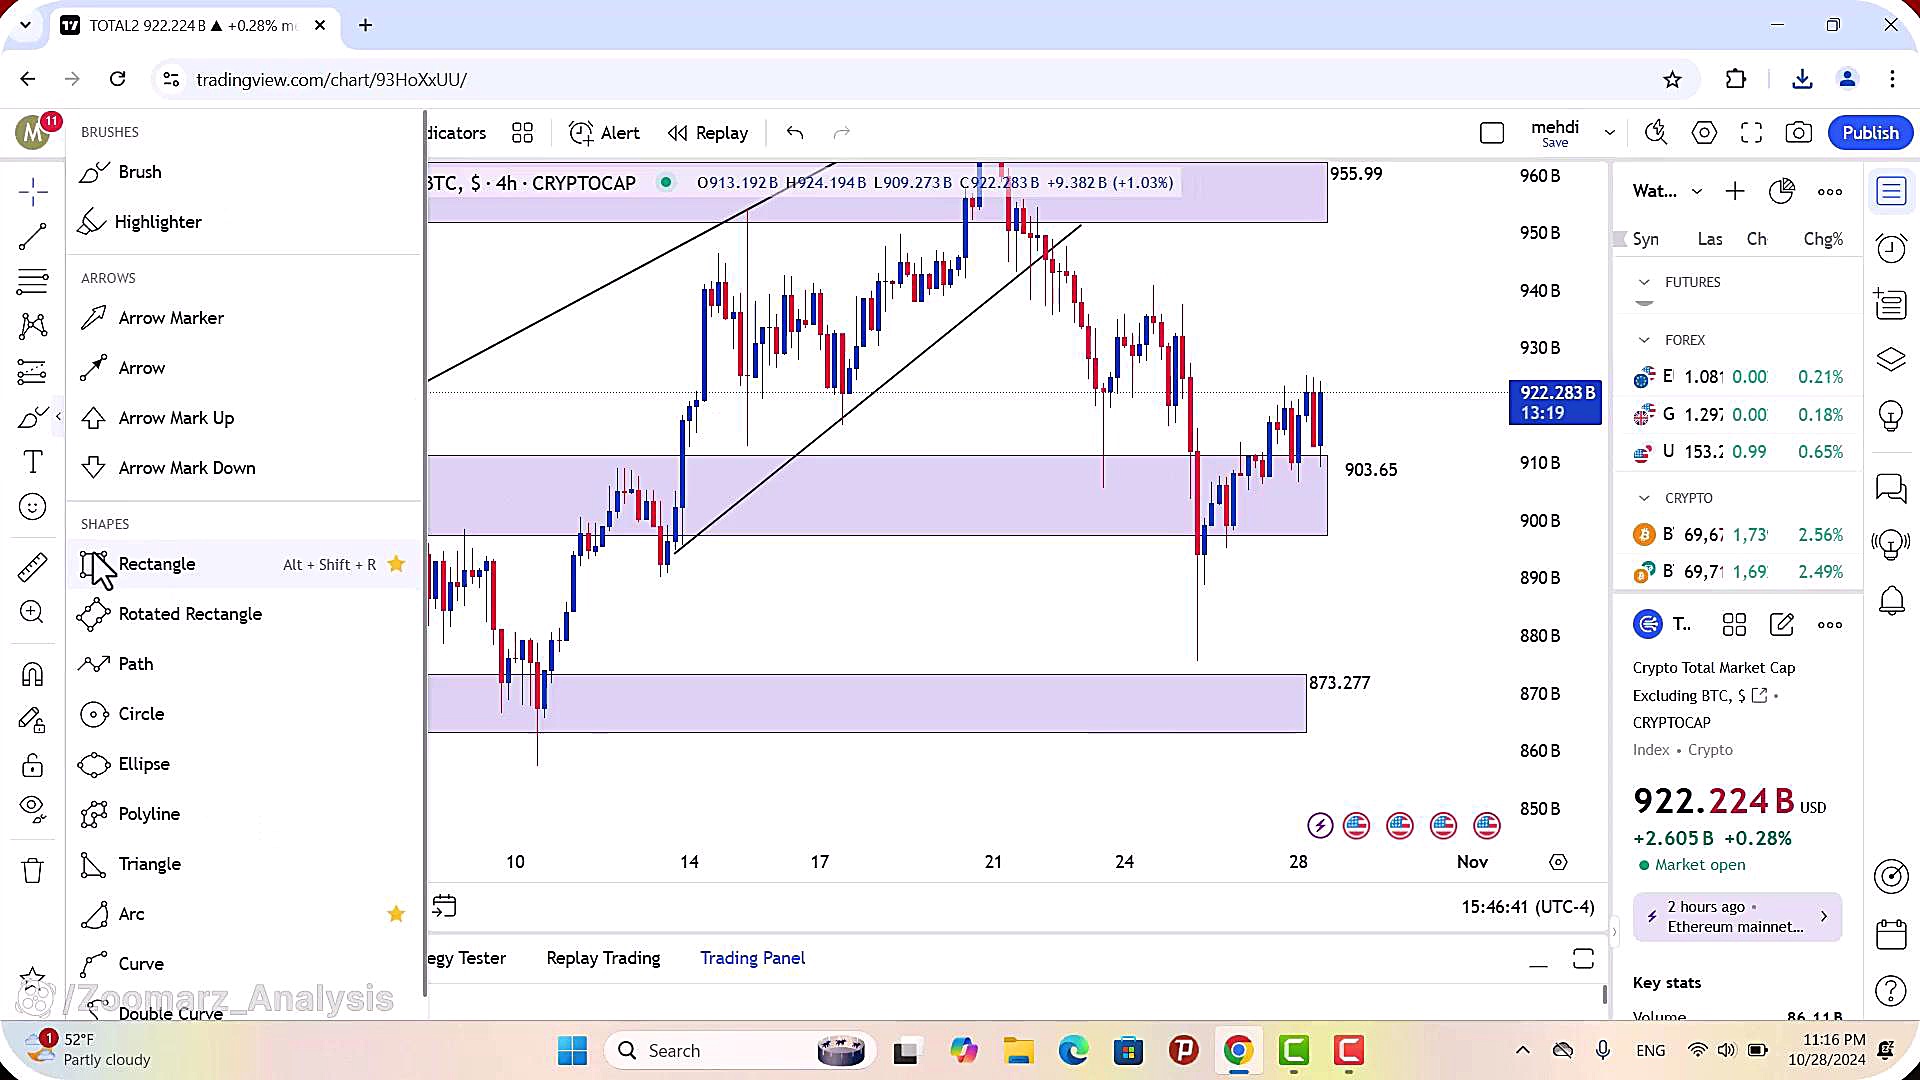Start Bar Replay mode
This screenshot has width=1920, height=1080.
(708, 133)
